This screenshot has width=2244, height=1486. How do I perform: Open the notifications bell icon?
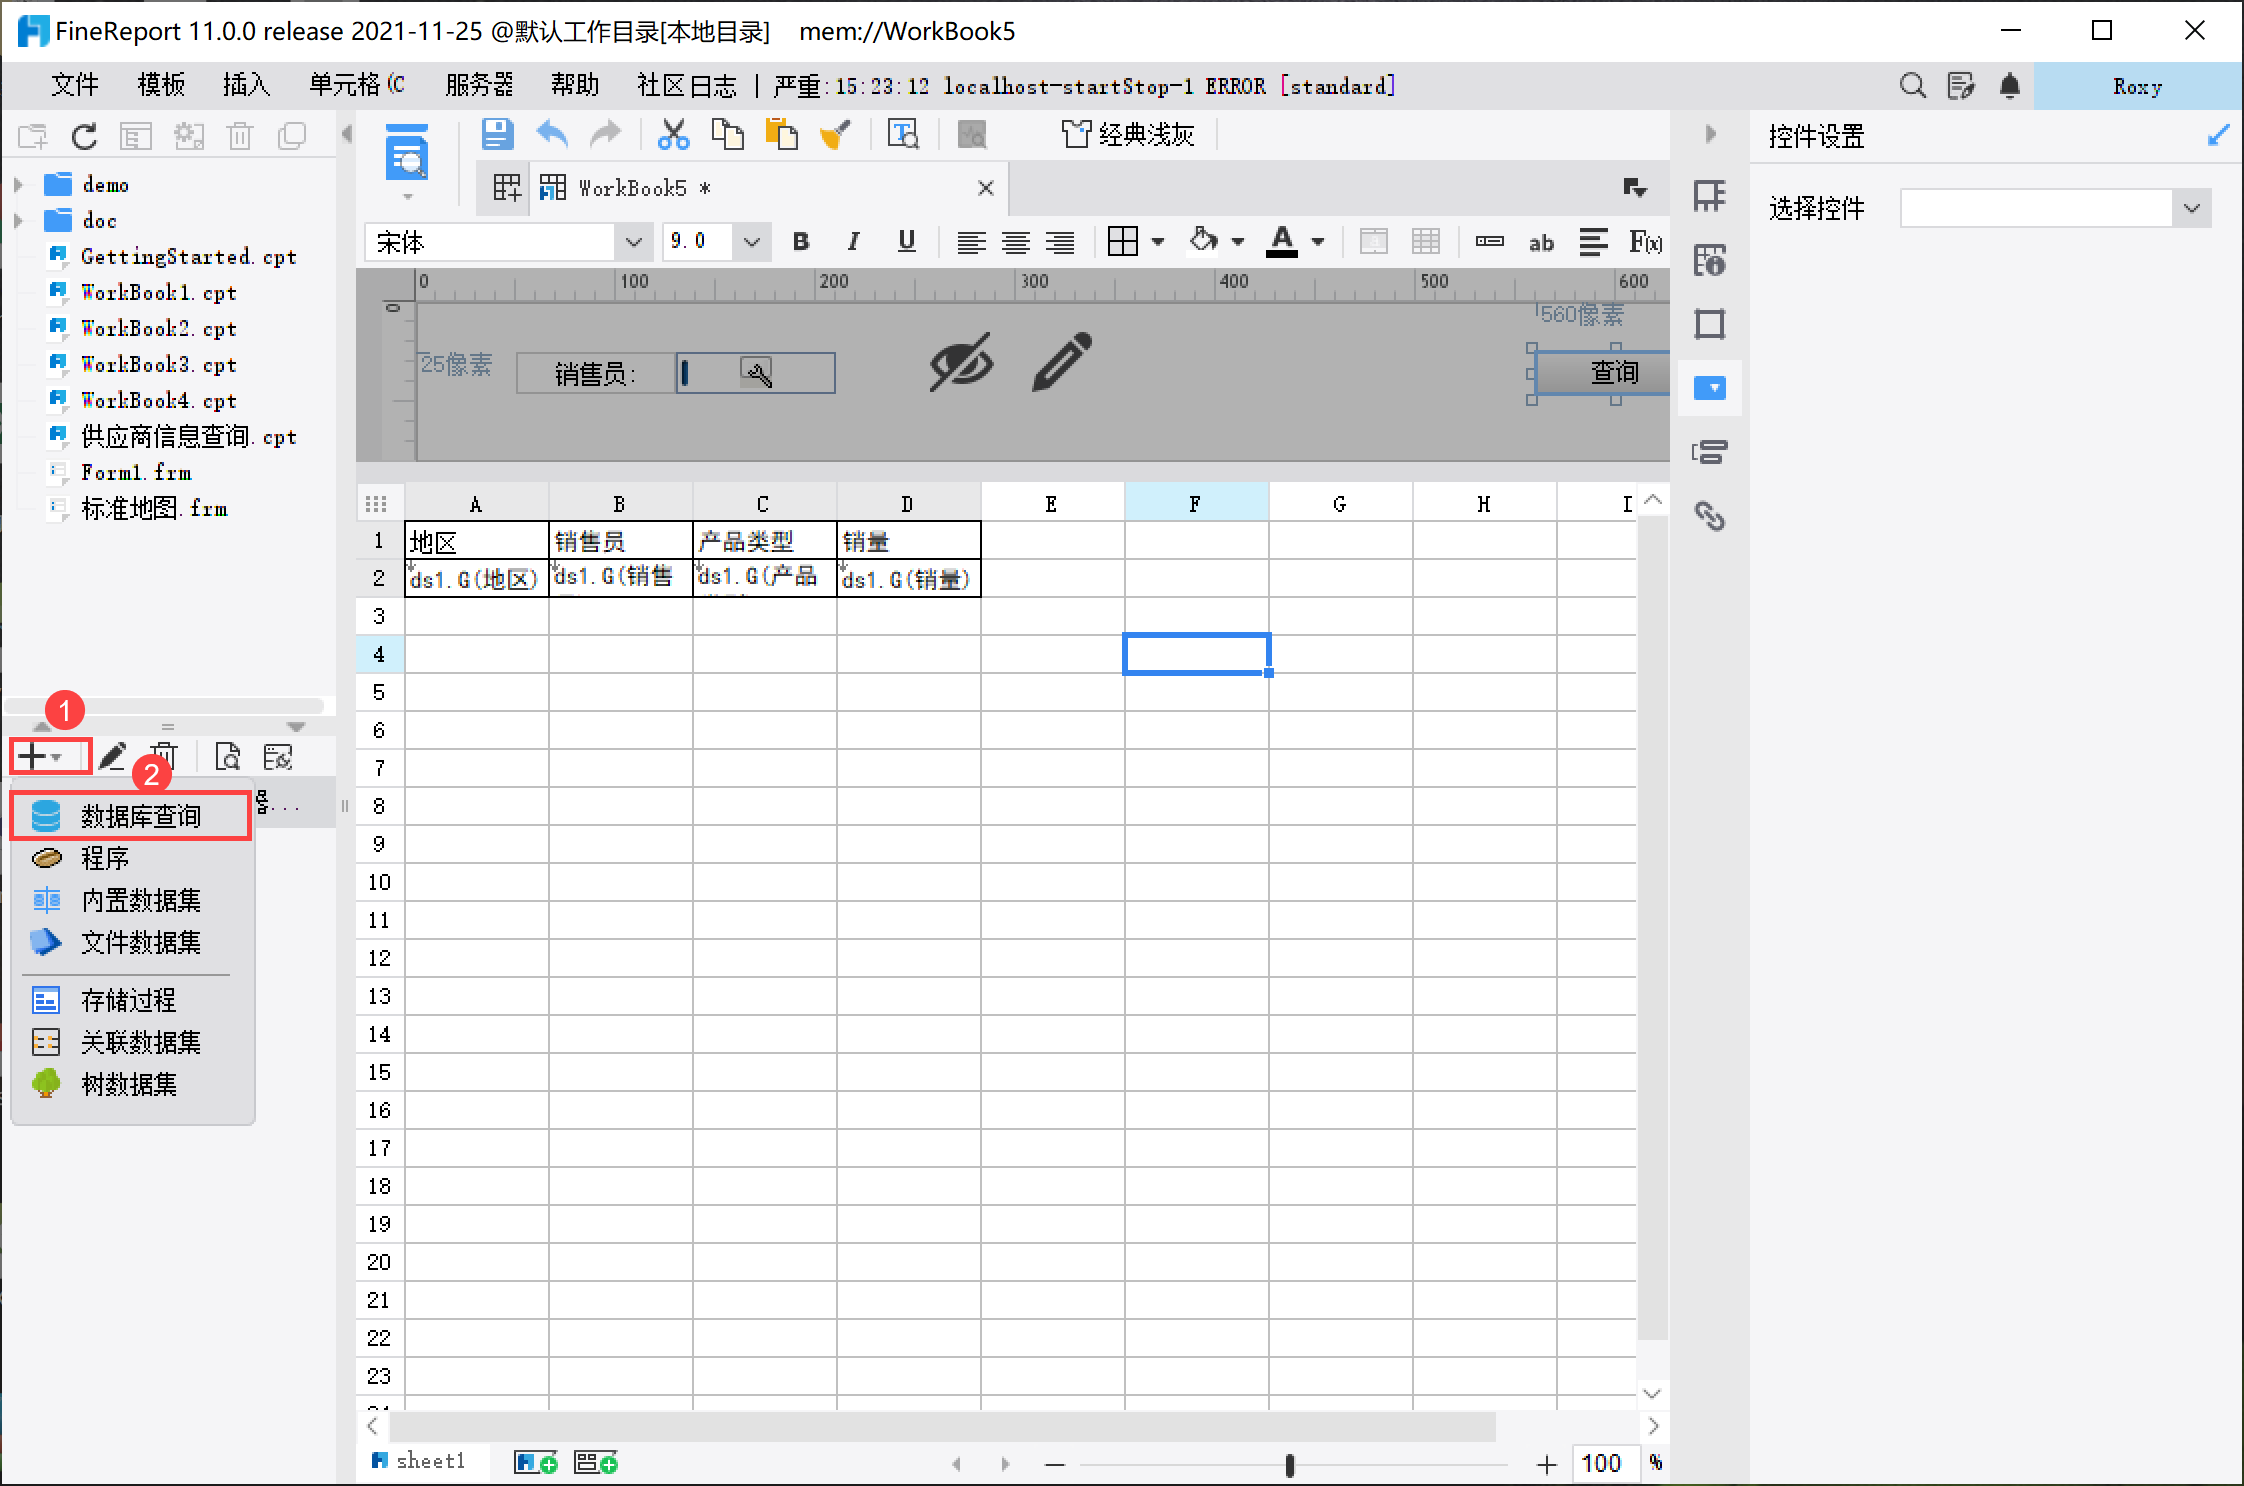coord(2010,86)
